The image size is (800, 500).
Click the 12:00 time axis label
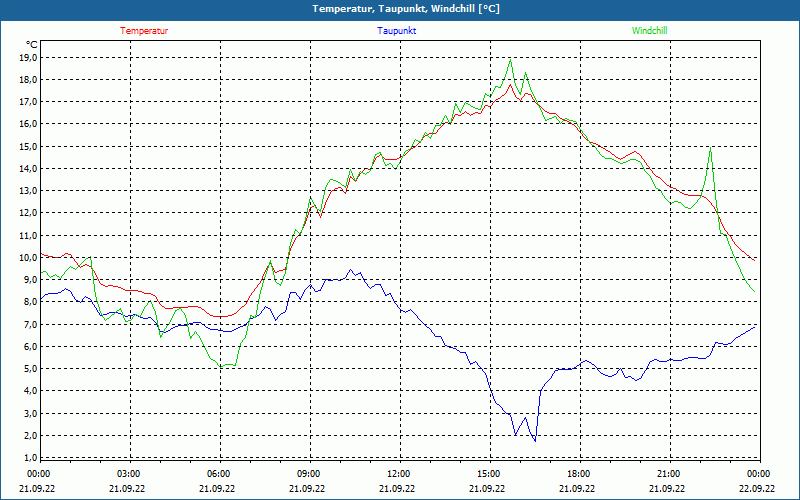pos(398,474)
